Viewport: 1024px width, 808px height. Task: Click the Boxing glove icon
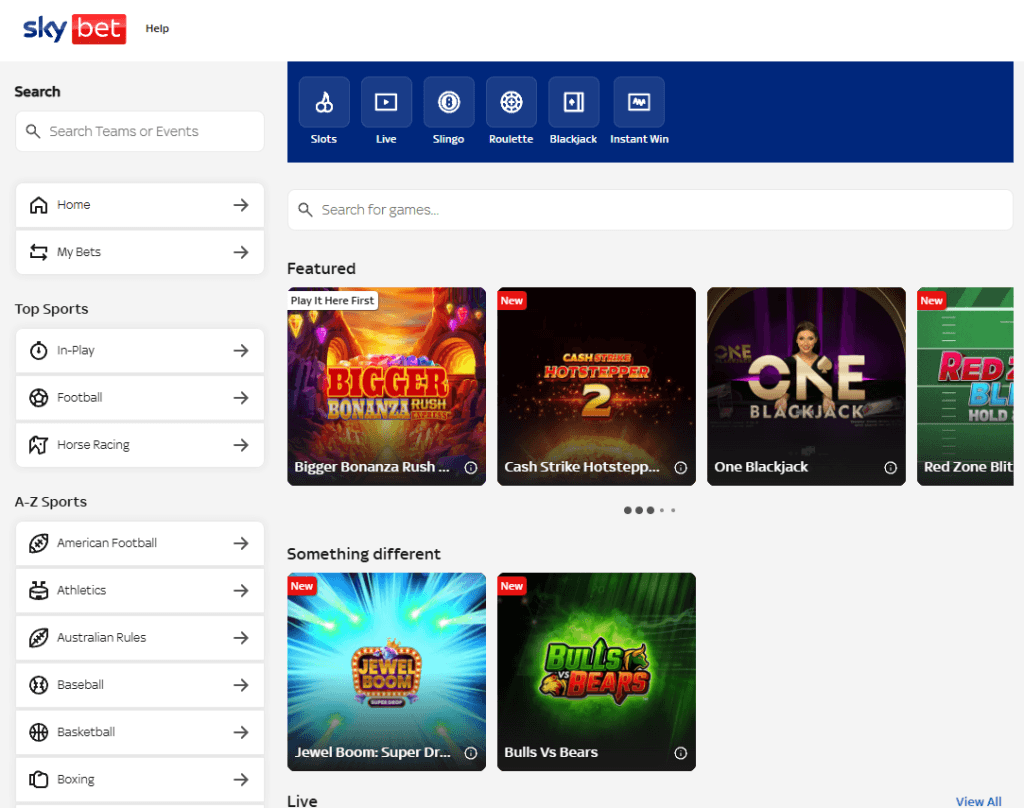pyautogui.click(x=39, y=779)
